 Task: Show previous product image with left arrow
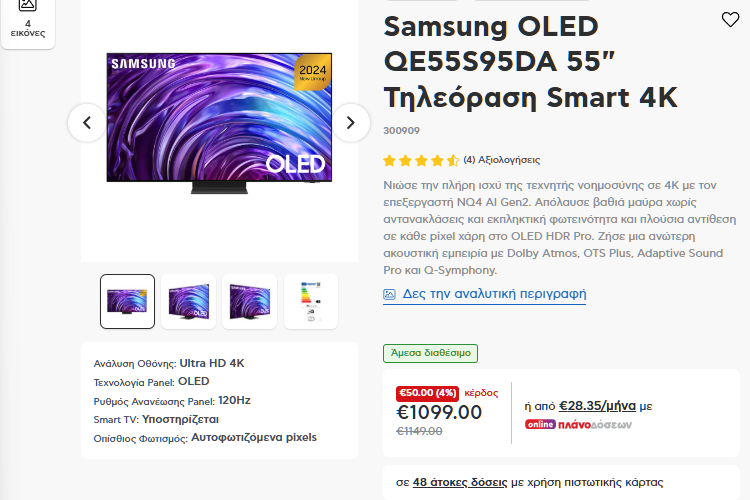coord(87,122)
